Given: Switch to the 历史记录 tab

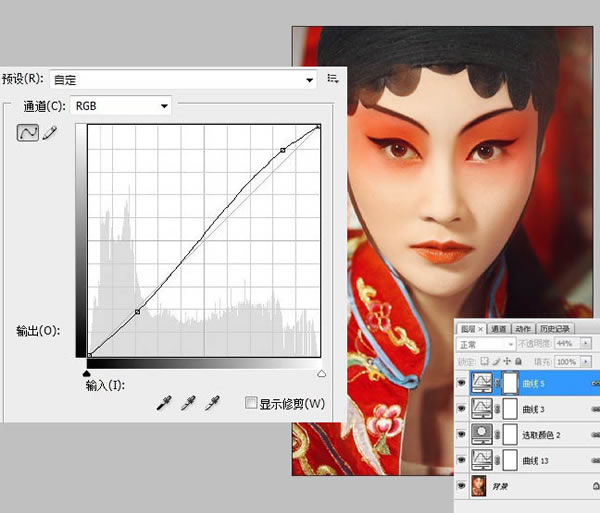Looking at the screenshot, I should coord(555,329).
